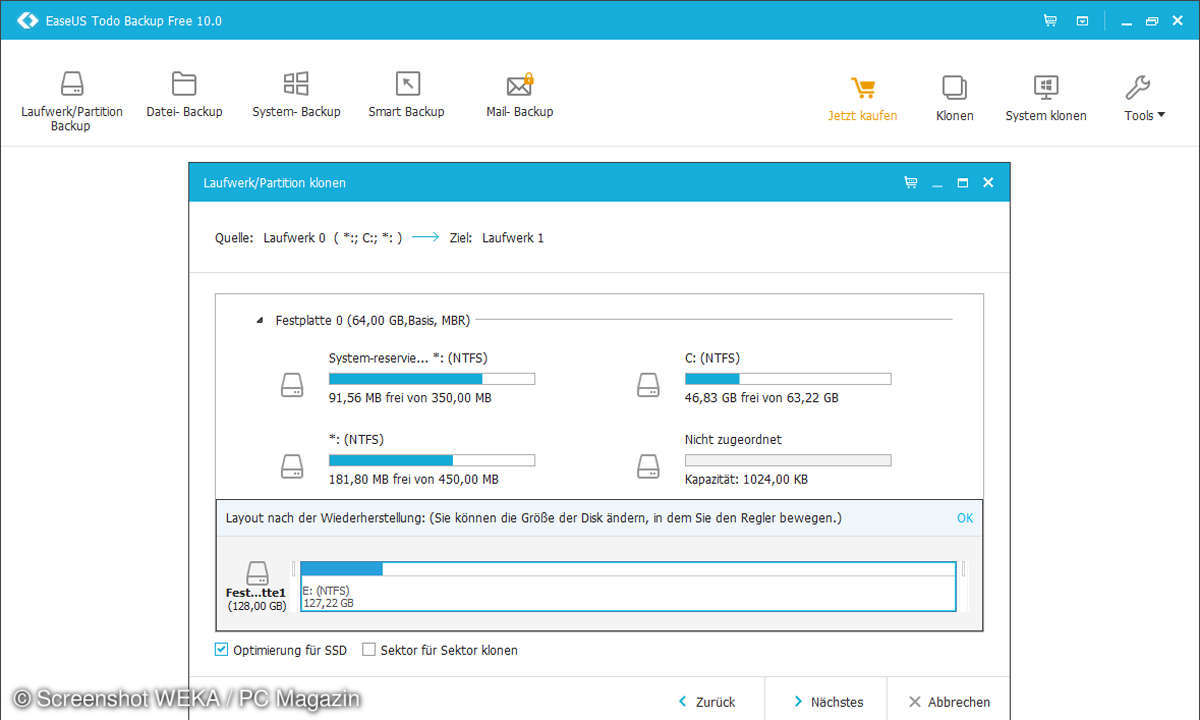Click C: partition usage bar
The width and height of the screenshot is (1200, 720).
click(788, 379)
